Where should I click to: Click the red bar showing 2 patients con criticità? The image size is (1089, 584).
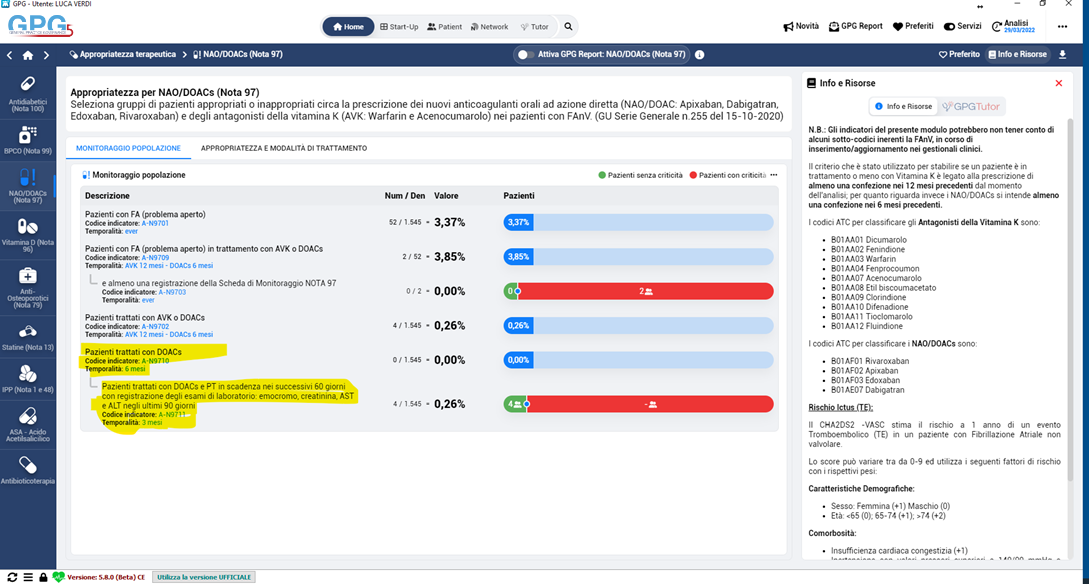click(x=646, y=291)
